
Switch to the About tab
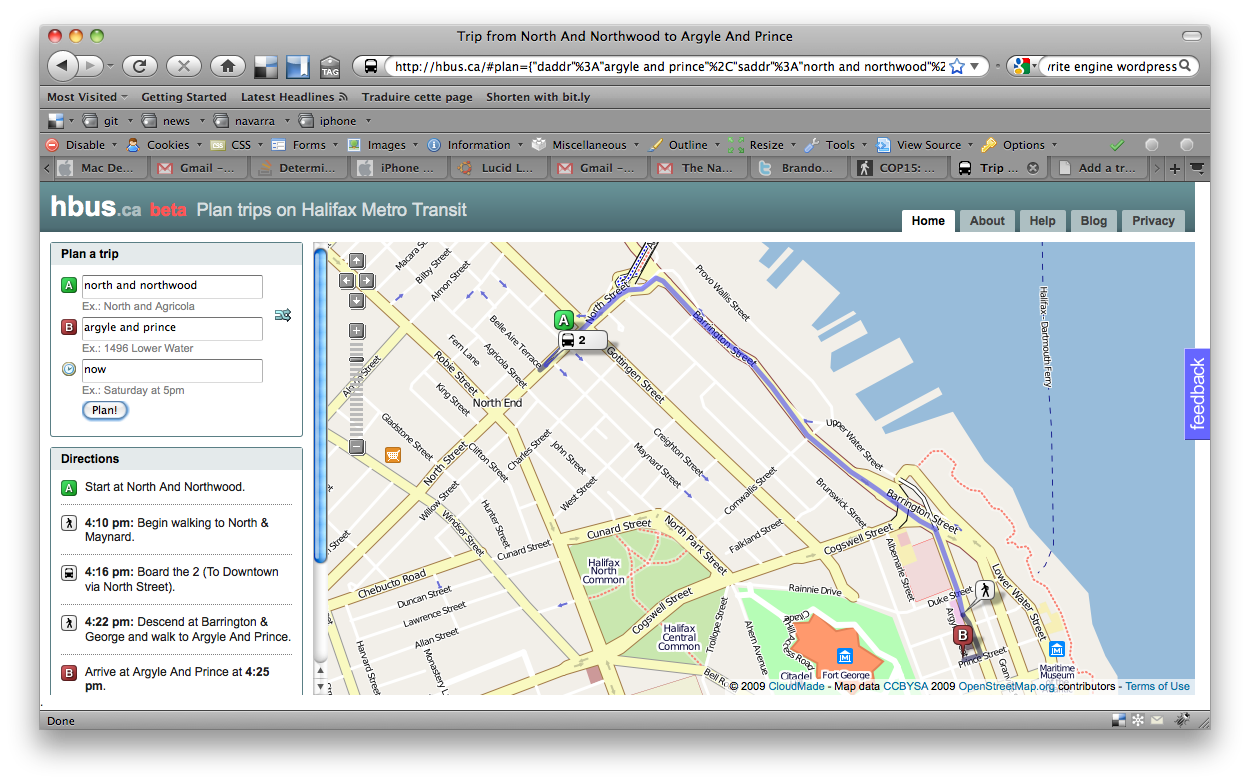coord(987,221)
